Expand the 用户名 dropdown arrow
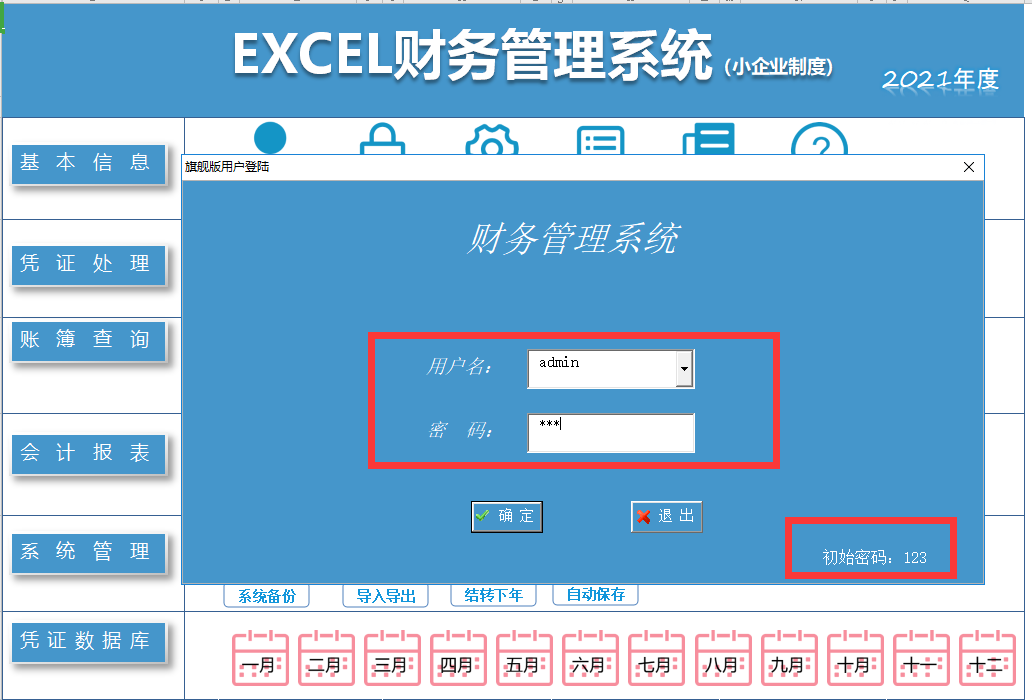 click(684, 368)
